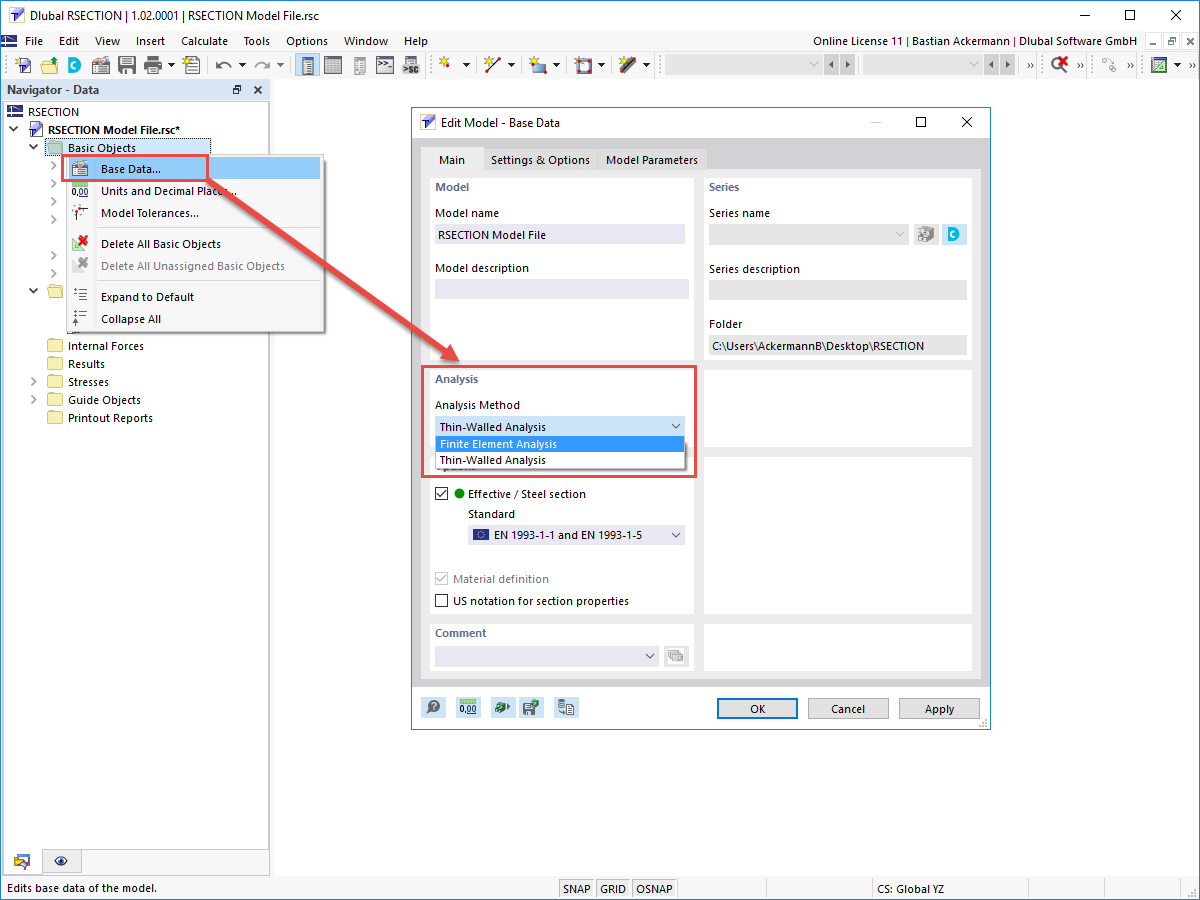
Task: Open the console script toolbar icon
Action: pyautogui.click(x=385, y=65)
